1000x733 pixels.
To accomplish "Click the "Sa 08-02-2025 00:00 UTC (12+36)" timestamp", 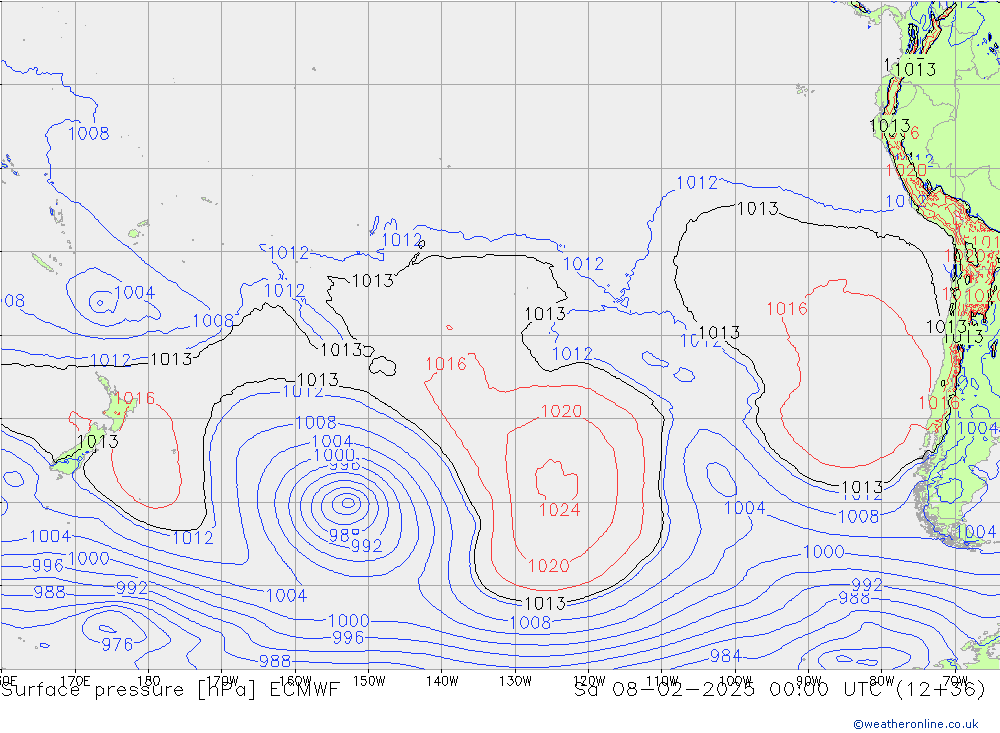I will pos(780,690).
